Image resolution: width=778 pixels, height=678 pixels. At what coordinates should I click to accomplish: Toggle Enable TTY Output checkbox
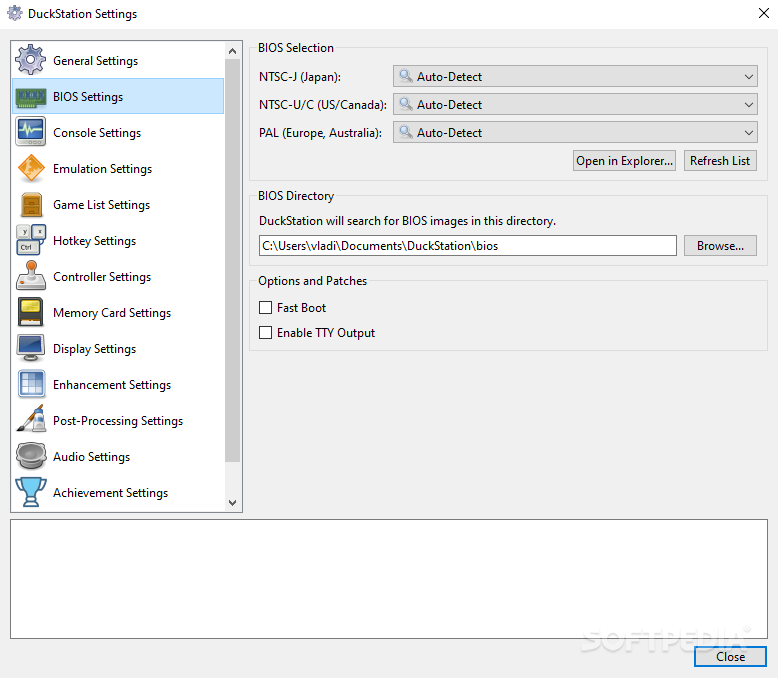click(x=265, y=333)
